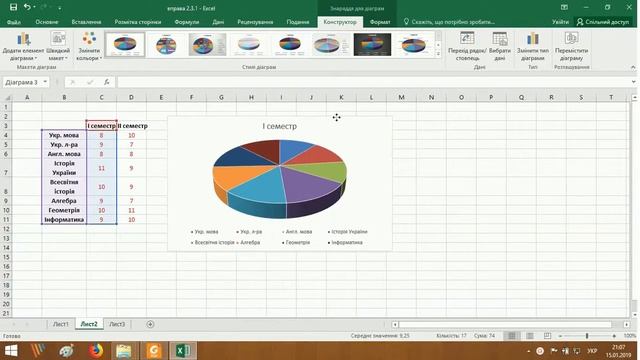Open File Explorer from taskbar

click(x=123, y=351)
